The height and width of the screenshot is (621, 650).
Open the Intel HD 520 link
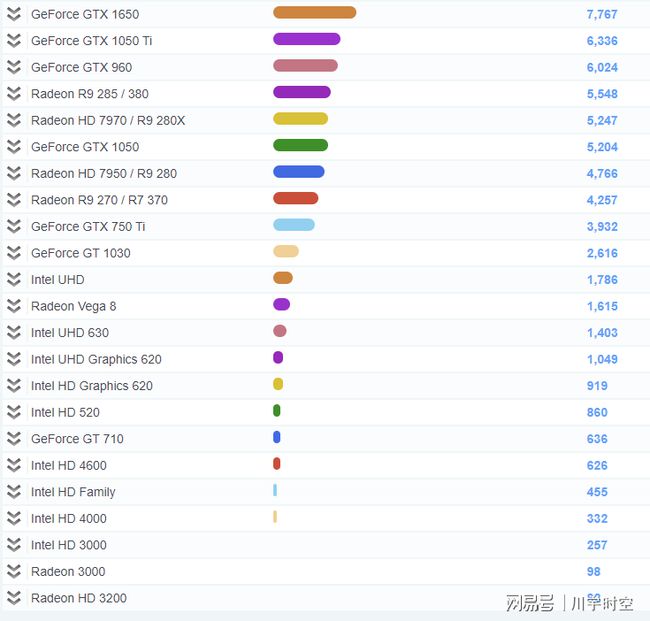coord(65,412)
